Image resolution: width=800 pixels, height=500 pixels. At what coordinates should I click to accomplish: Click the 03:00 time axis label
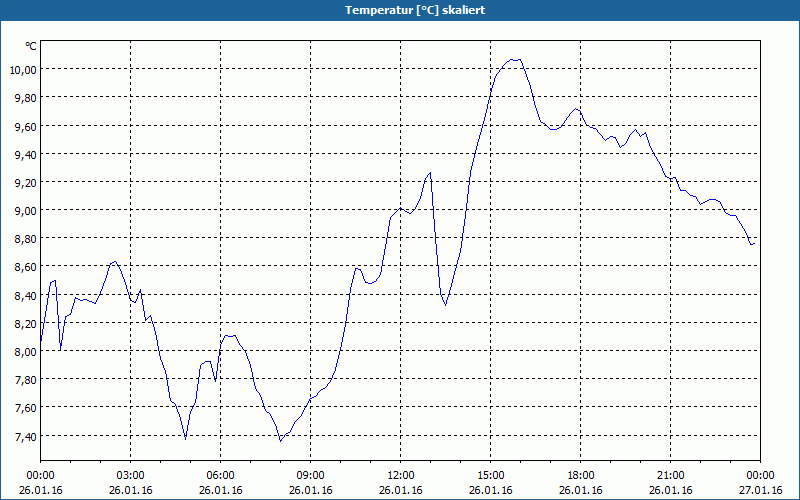(x=131, y=475)
